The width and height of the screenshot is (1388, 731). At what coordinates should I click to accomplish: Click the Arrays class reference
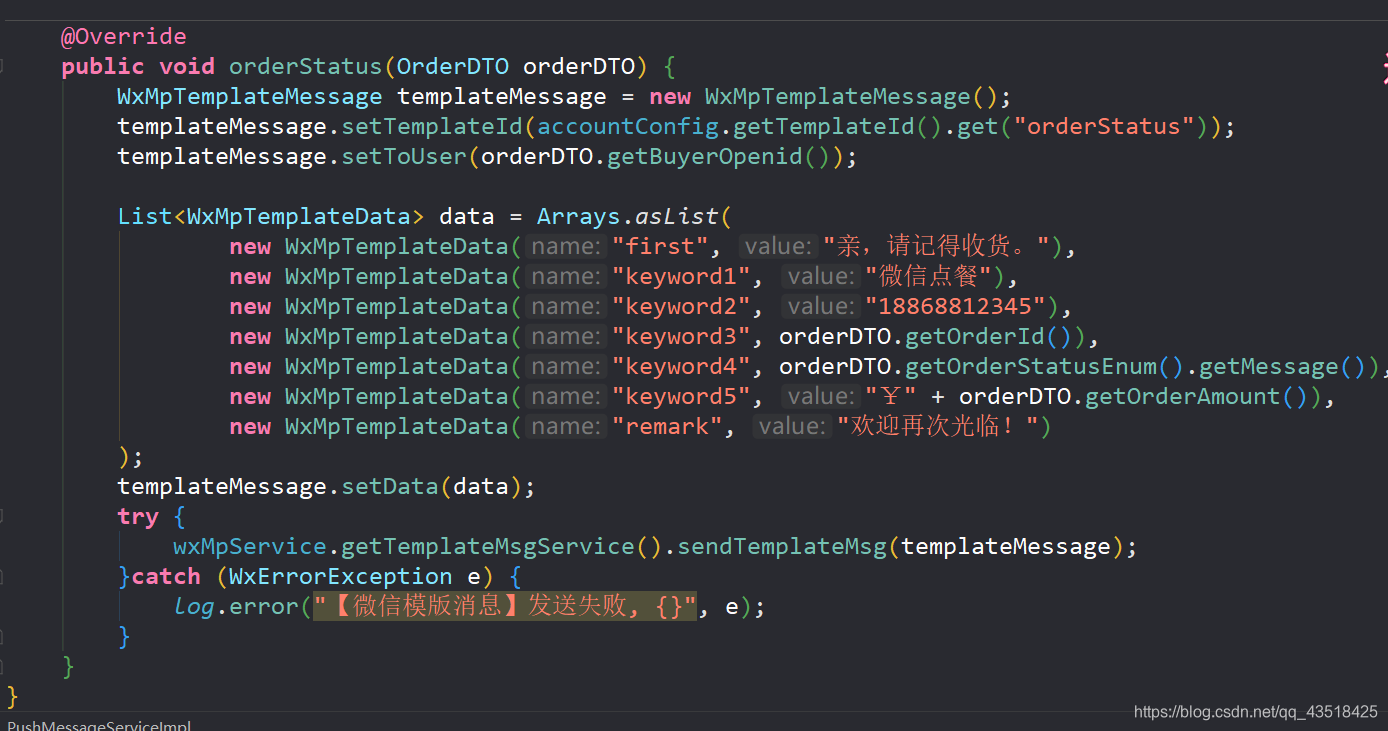coord(579,217)
